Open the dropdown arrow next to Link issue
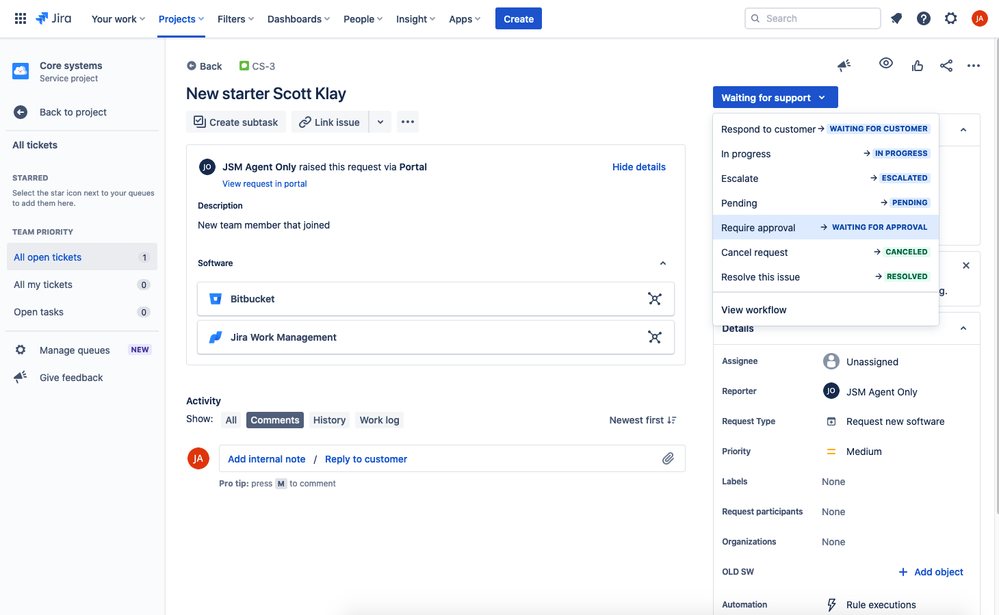The height and width of the screenshot is (615, 999). coord(380,122)
